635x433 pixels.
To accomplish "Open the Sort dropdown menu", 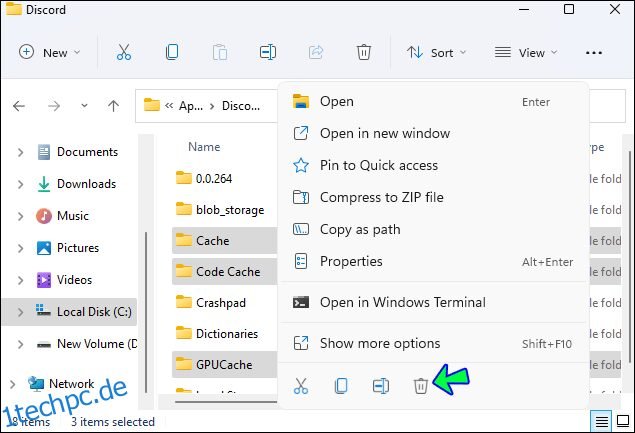I will tap(437, 53).
